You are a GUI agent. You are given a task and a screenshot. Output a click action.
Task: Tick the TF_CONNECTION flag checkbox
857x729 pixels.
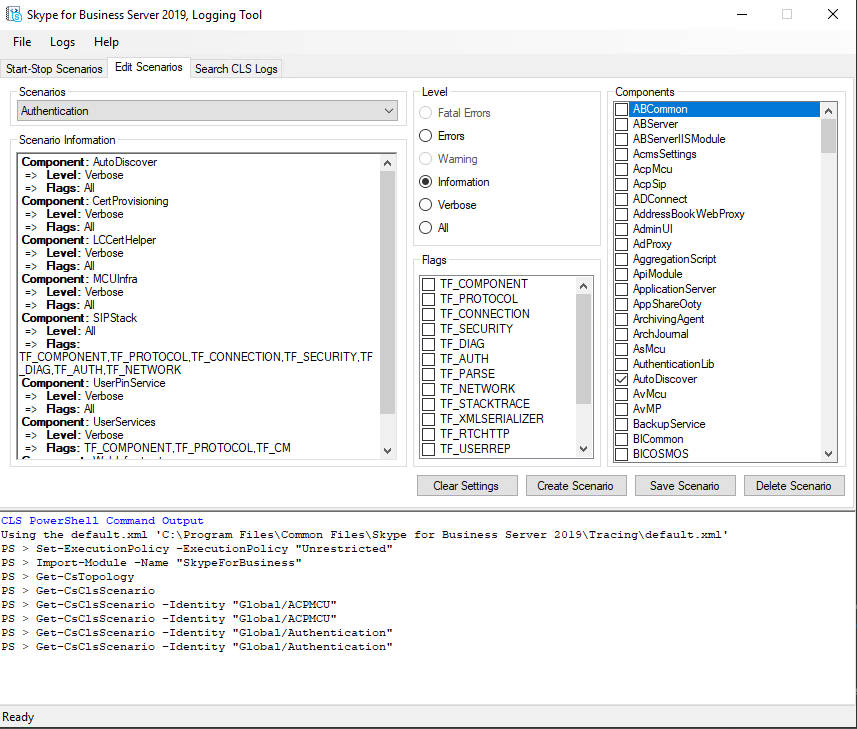point(429,314)
